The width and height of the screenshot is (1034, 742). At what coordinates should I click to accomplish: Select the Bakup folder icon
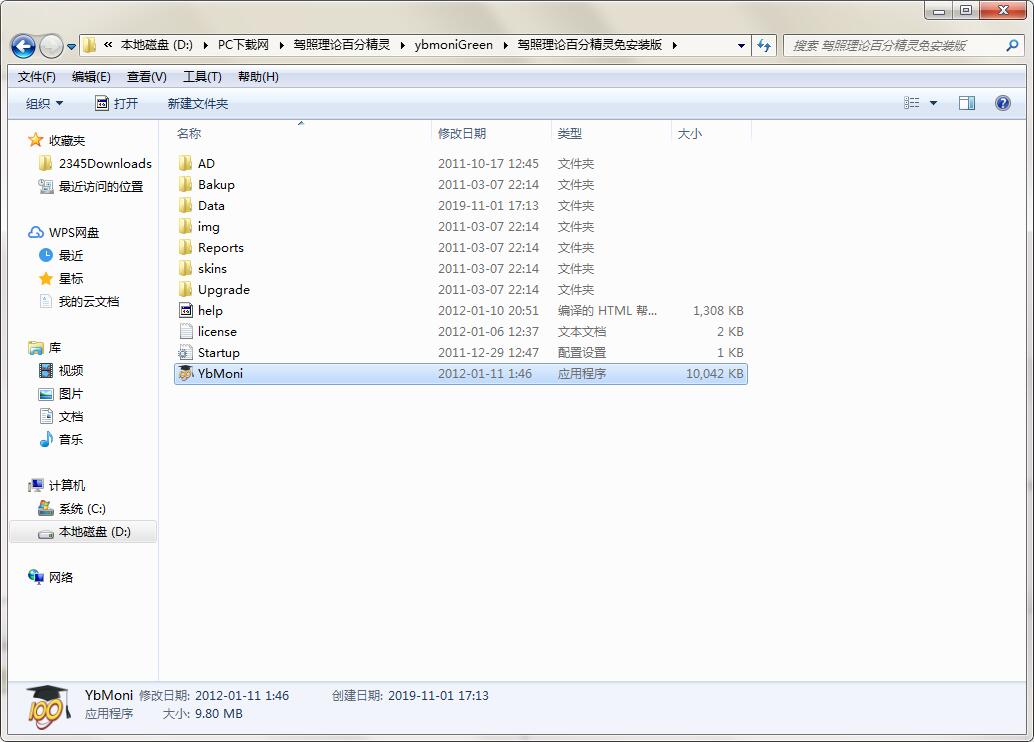pyautogui.click(x=185, y=184)
